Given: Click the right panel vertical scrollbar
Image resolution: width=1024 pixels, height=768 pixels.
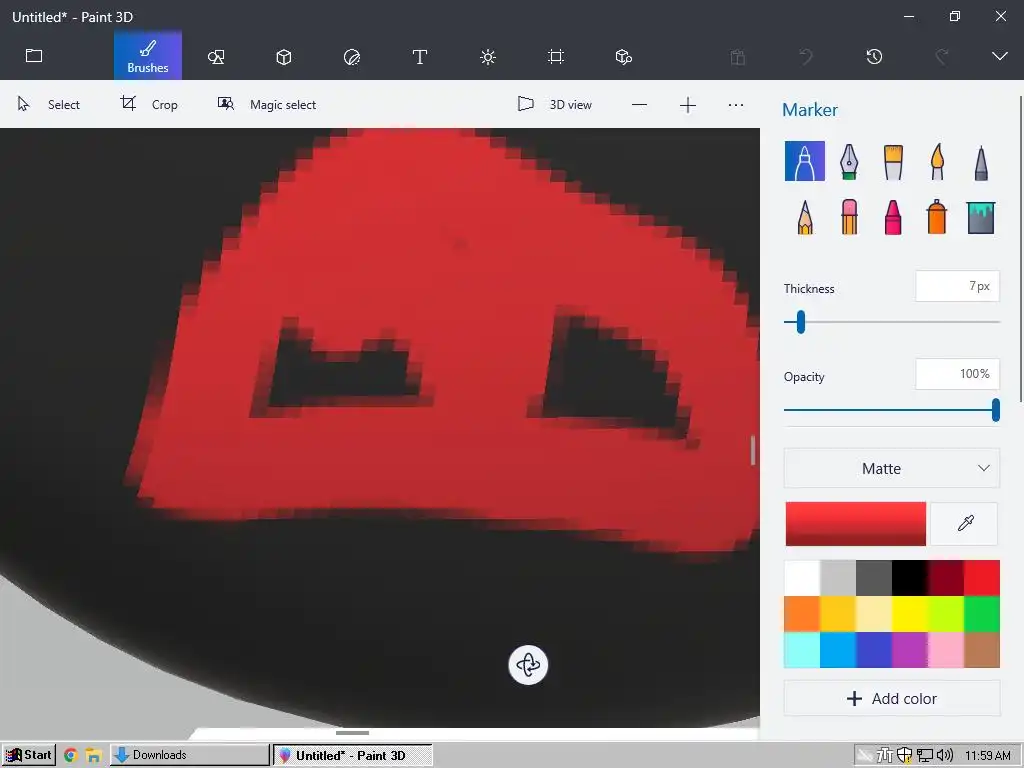Looking at the screenshot, I should coord(1021,248).
